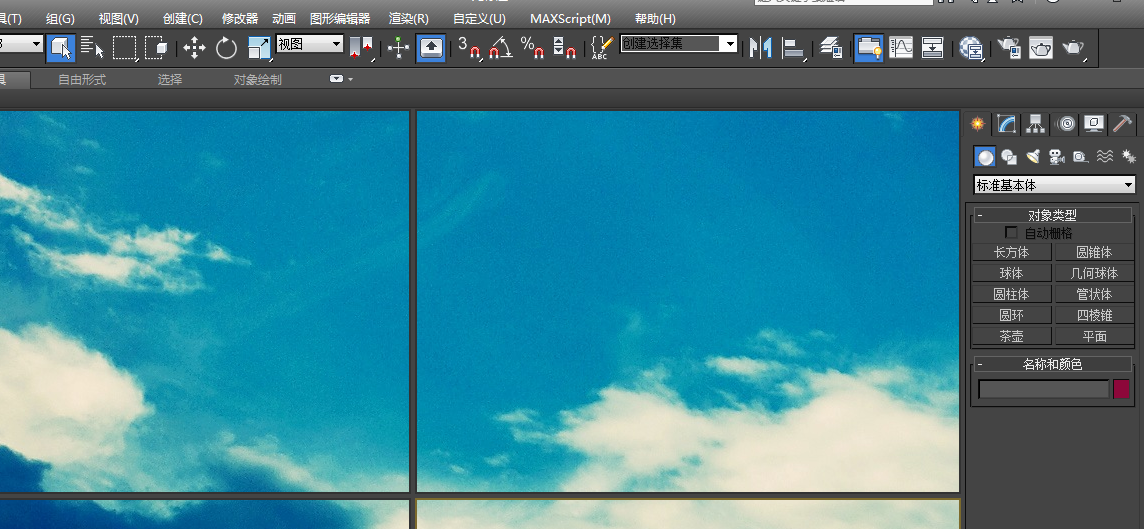Select the Move tool in the toolbar
1144x529 pixels.
coord(194,47)
